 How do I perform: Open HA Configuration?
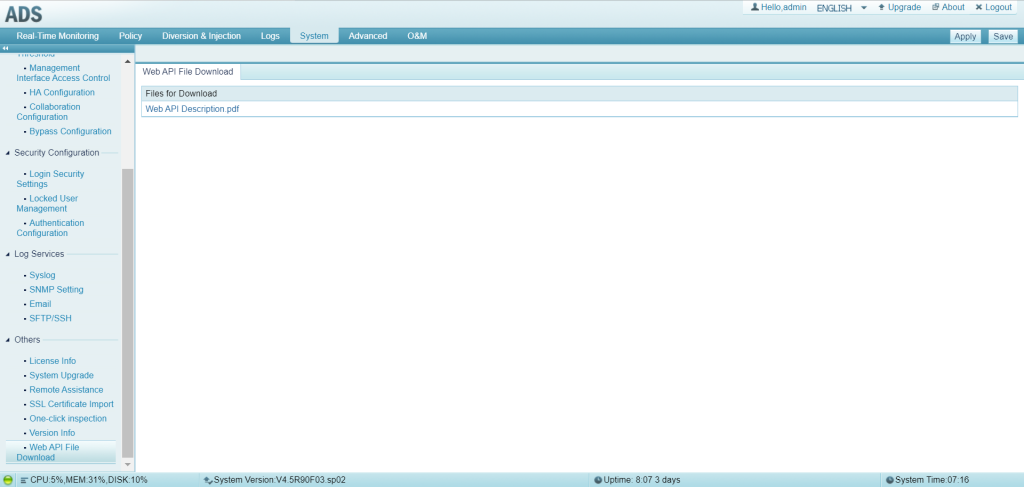point(62,93)
